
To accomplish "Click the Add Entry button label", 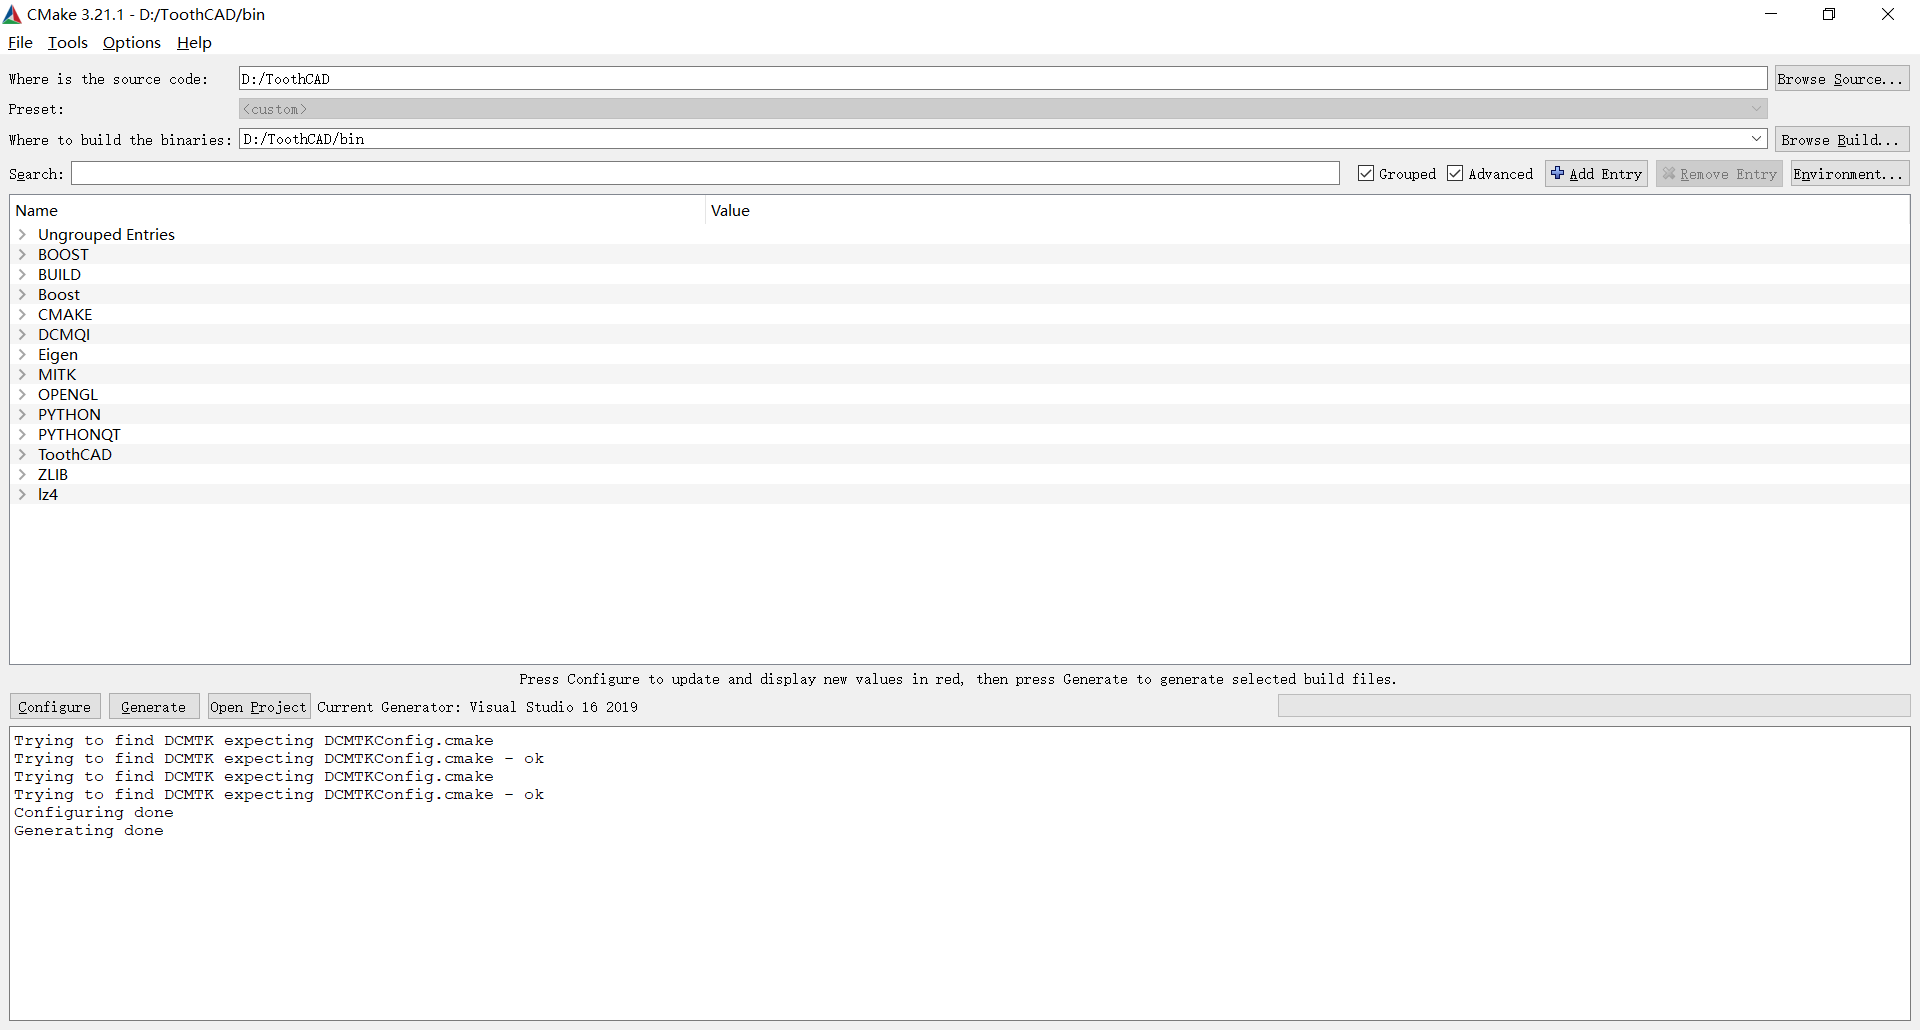I will (x=1606, y=174).
